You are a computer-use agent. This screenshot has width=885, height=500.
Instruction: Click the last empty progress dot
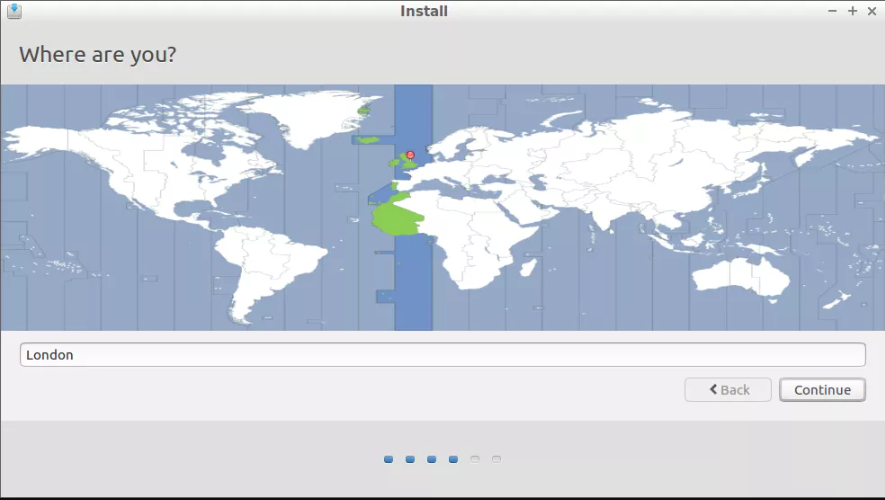[x=496, y=459]
